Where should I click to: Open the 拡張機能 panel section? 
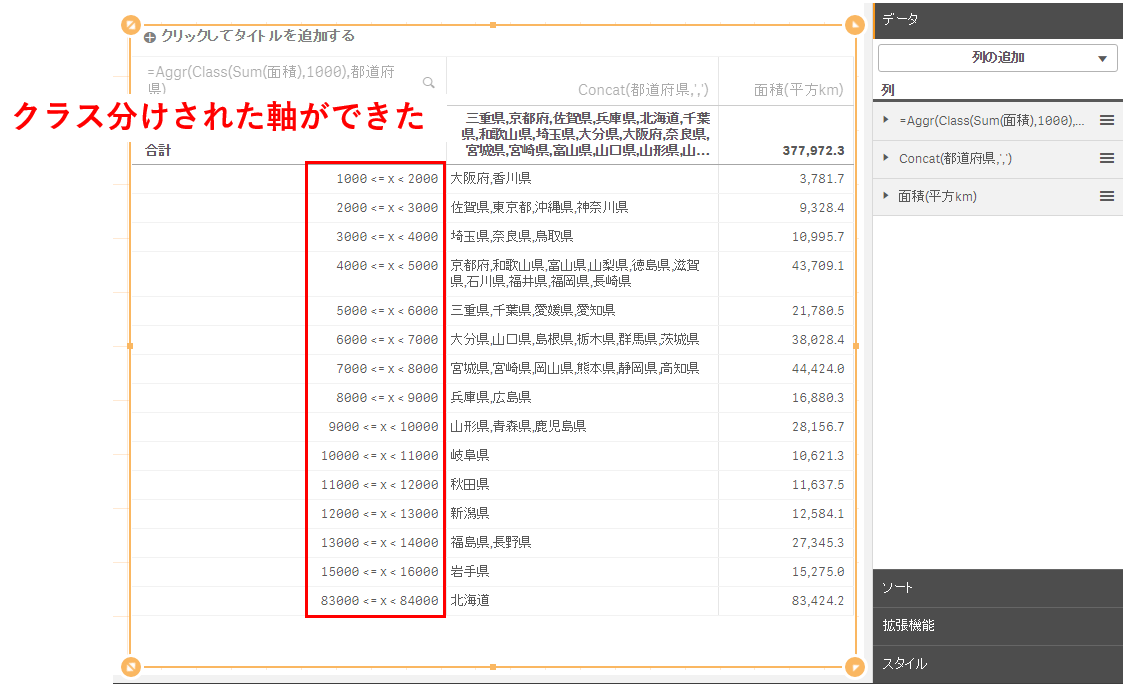997,626
